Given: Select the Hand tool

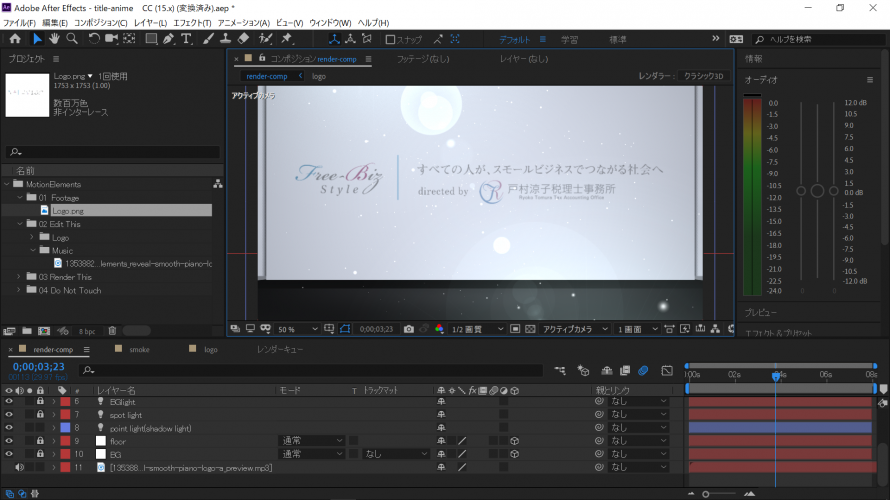Looking at the screenshot, I should (x=54, y=39).
